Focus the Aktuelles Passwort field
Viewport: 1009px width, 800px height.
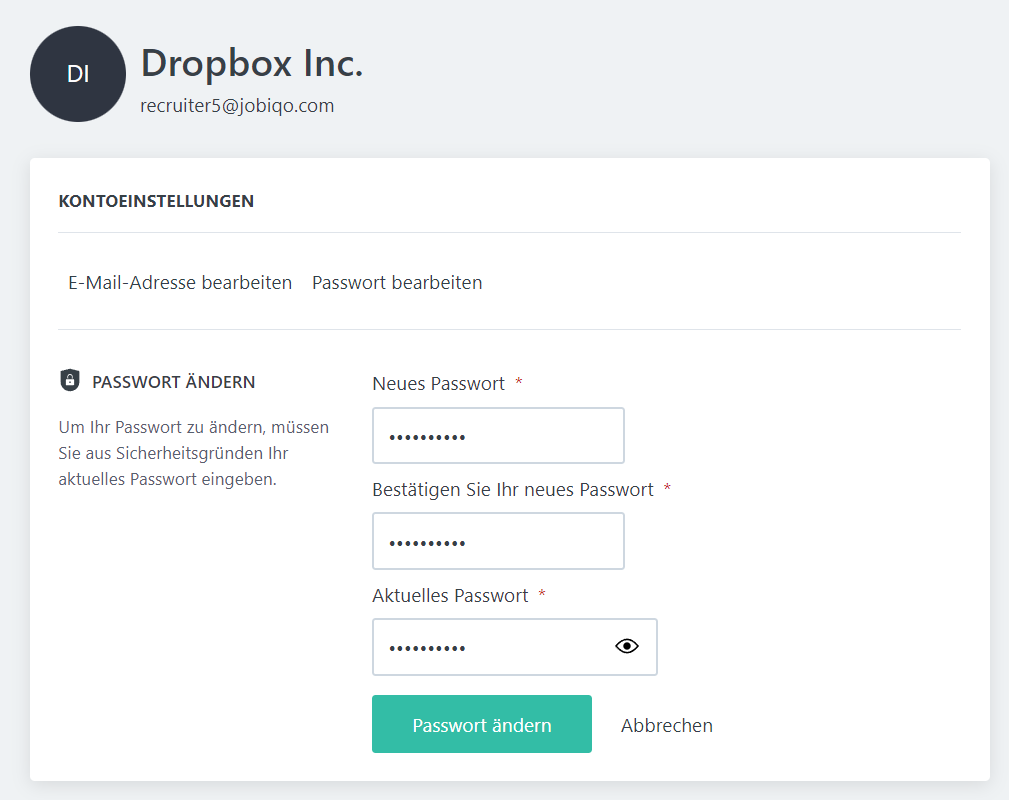[515, 647]
